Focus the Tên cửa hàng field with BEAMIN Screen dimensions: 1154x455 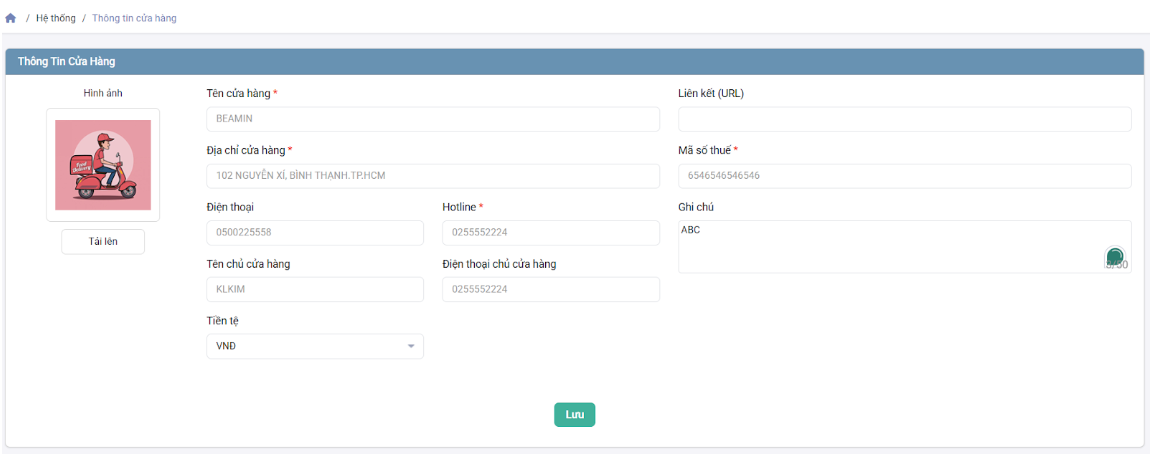coord(432,119)
